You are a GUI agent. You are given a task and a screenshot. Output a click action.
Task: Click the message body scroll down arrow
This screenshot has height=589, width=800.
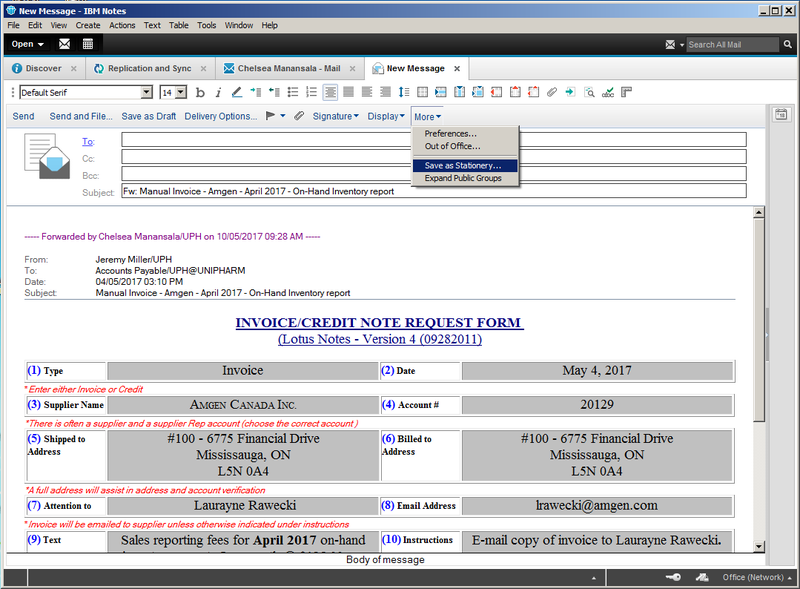point(759,547)
